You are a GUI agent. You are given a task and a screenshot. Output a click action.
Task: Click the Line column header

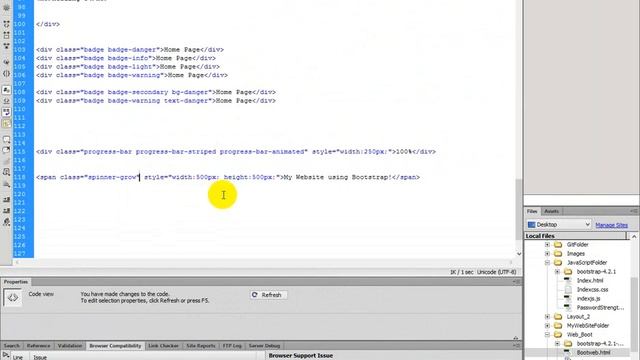pos(18,357)
